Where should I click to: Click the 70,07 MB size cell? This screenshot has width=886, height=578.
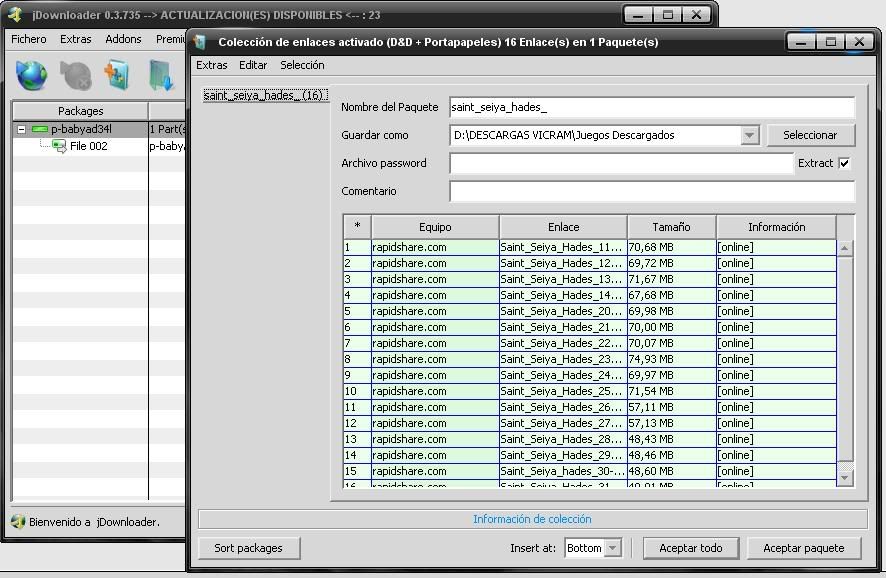(x=671, y=343)
